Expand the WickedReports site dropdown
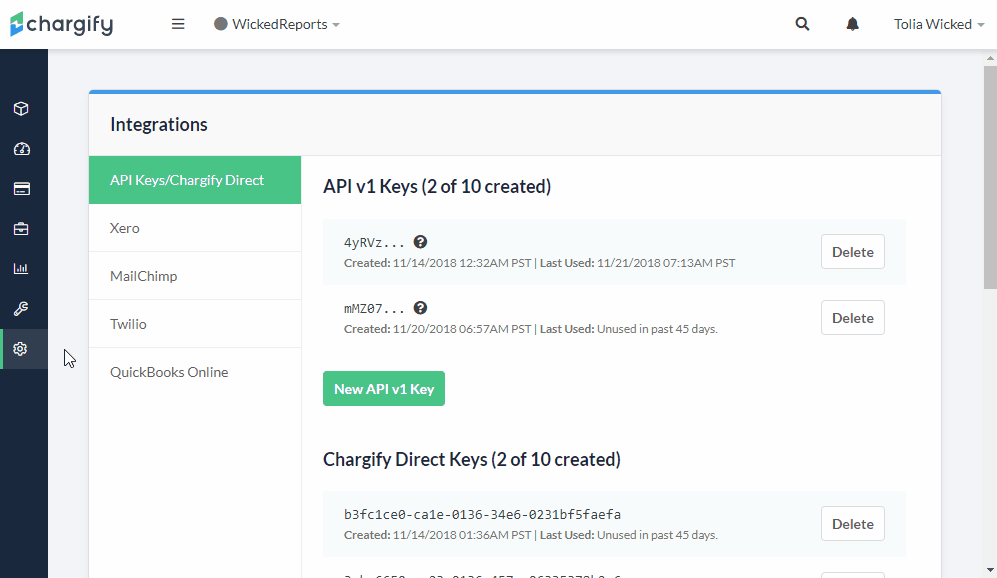This screenshot has width=997, height=578. [277, 24]
